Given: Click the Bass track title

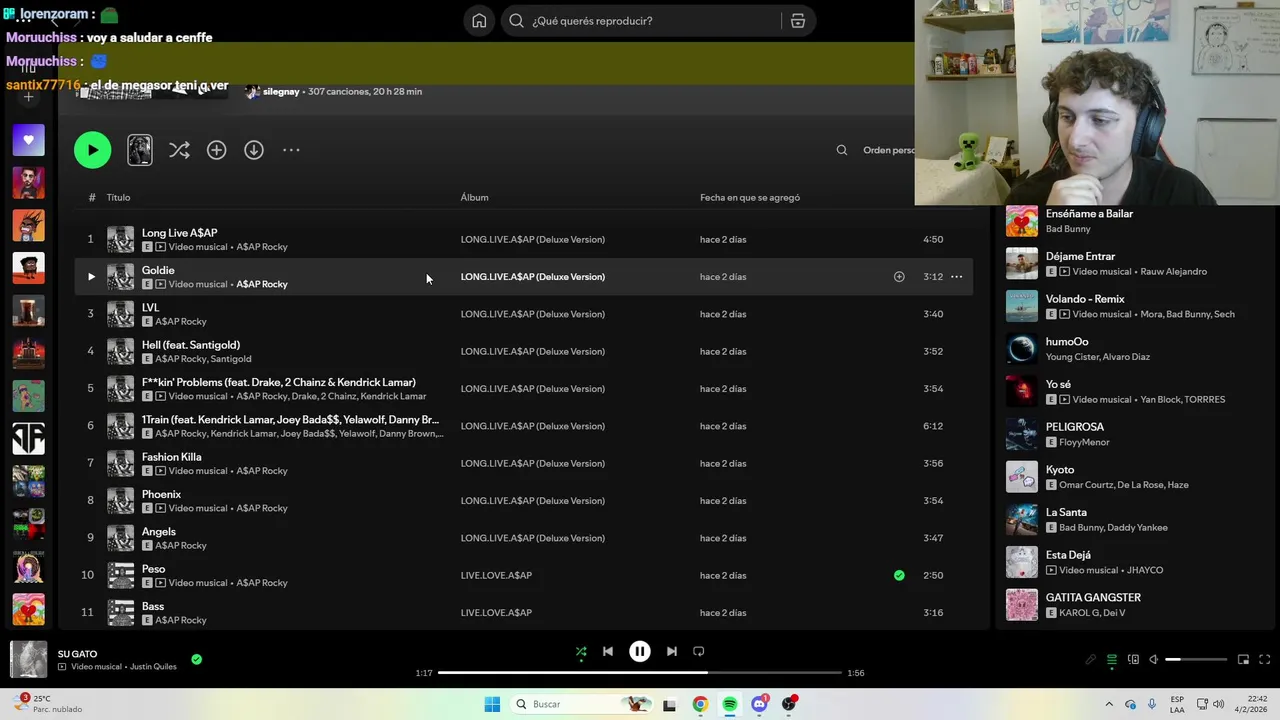Looking at the screenshot, I should click(152, 606).
